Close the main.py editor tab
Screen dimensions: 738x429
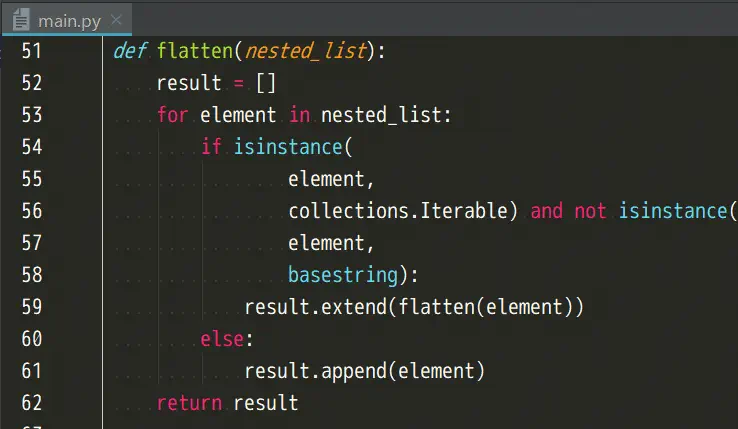click(x=116, y=20)
